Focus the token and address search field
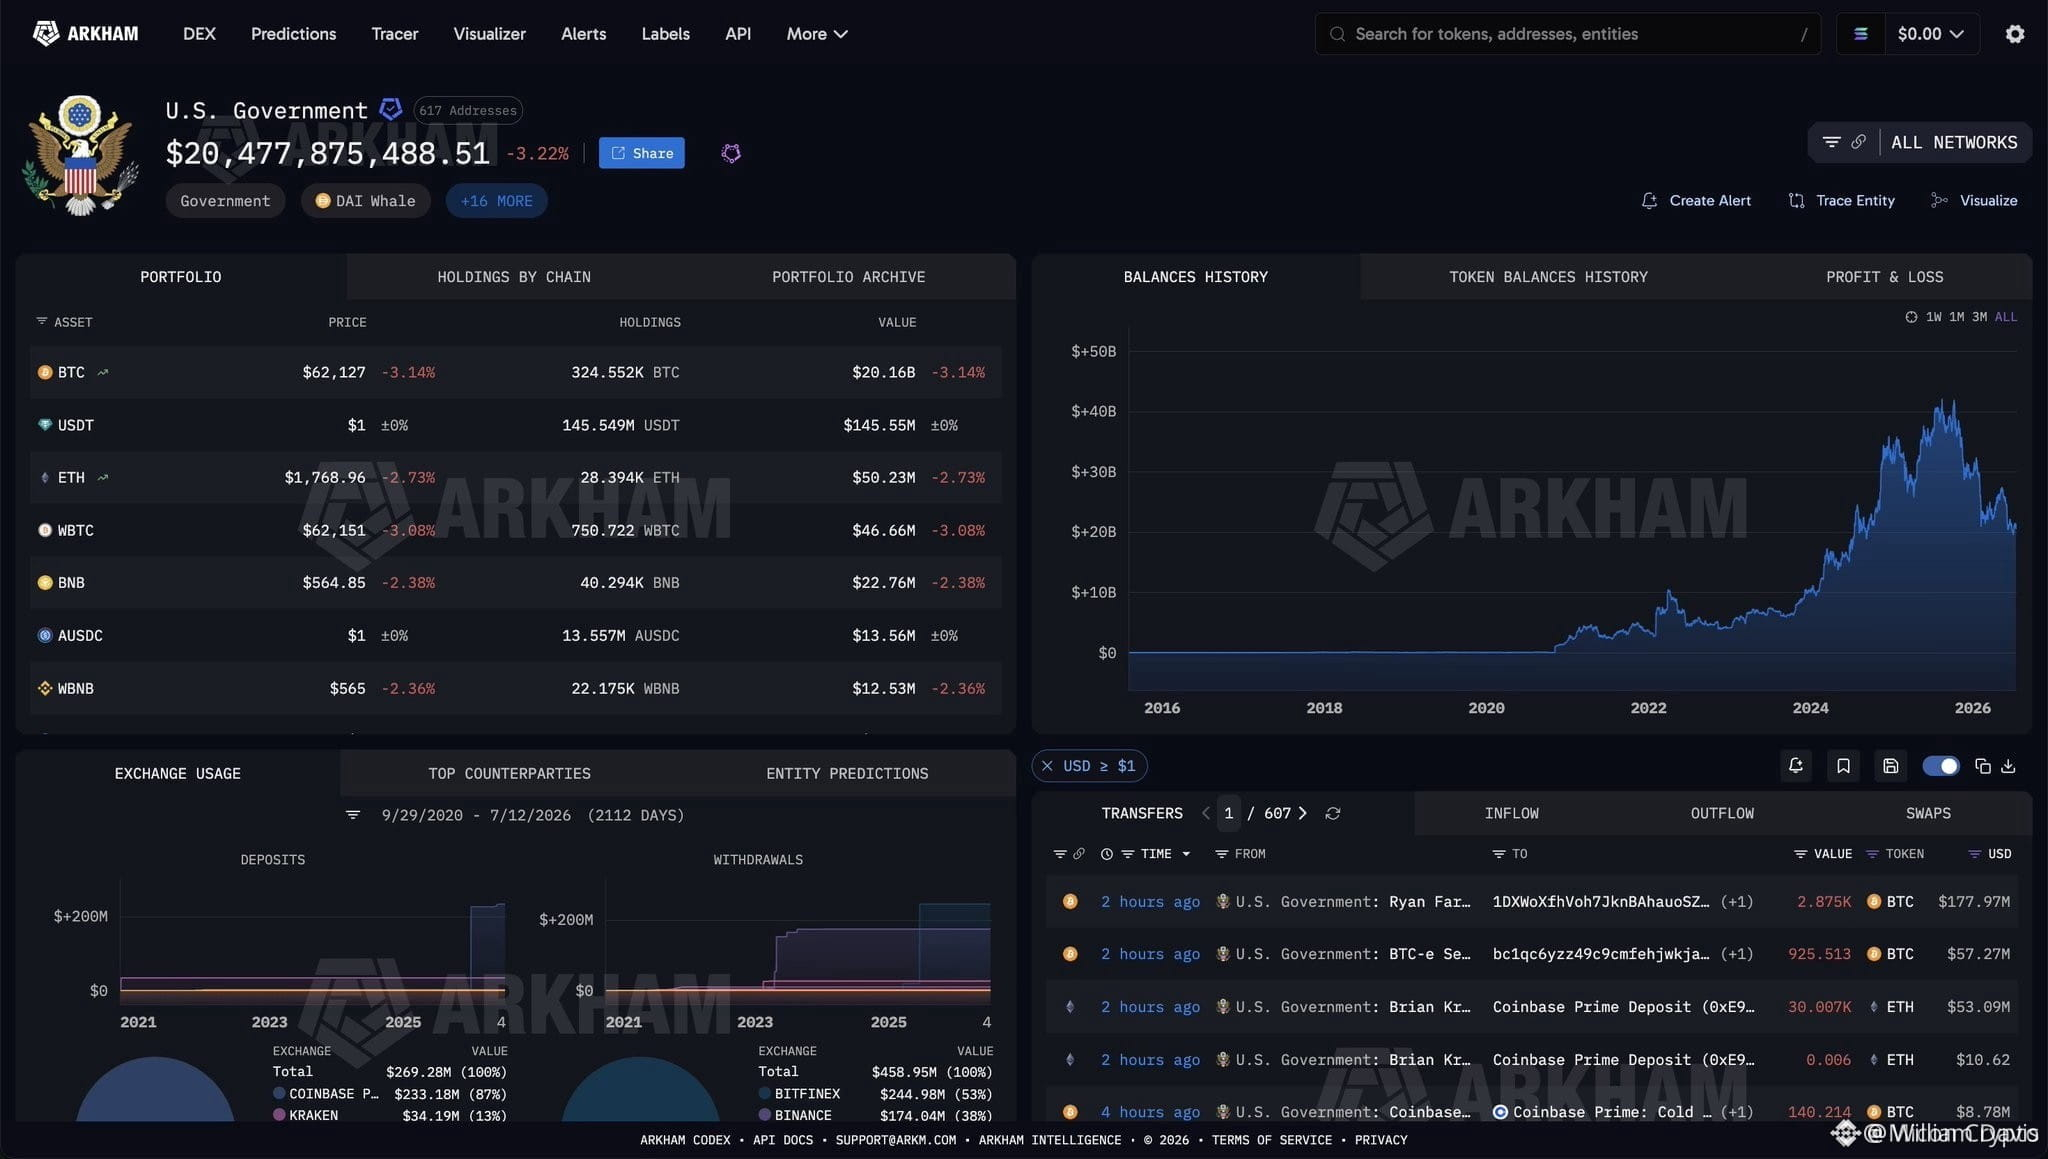This screenshot has width=2048, height=1159. (x=1567, y=34)
